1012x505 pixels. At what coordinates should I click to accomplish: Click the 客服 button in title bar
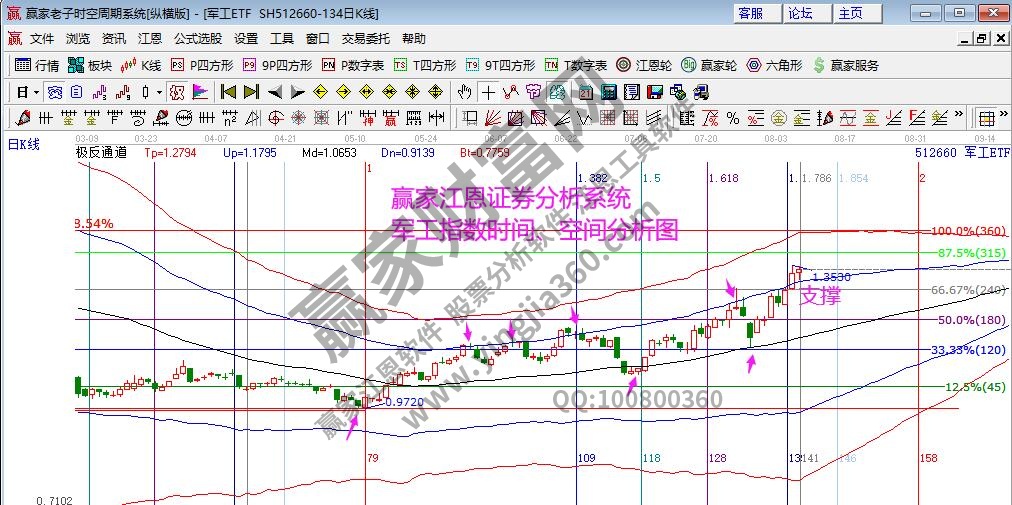(x=751, y=13)
